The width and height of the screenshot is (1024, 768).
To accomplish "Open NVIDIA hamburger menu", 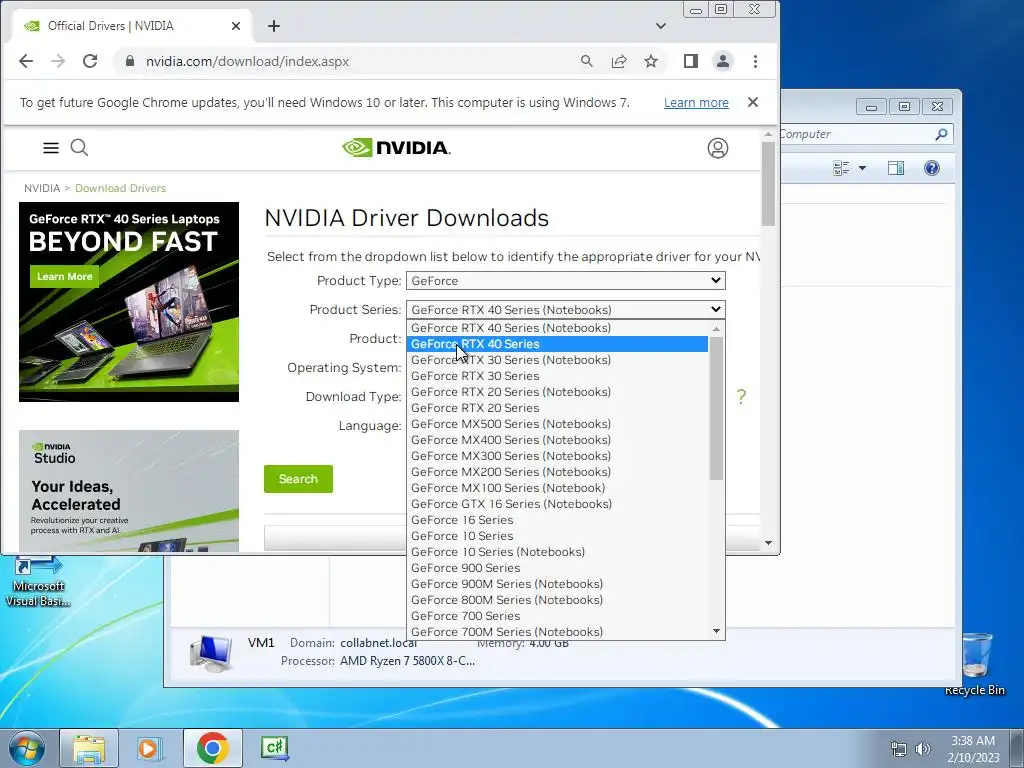I will tap(51, 148).
